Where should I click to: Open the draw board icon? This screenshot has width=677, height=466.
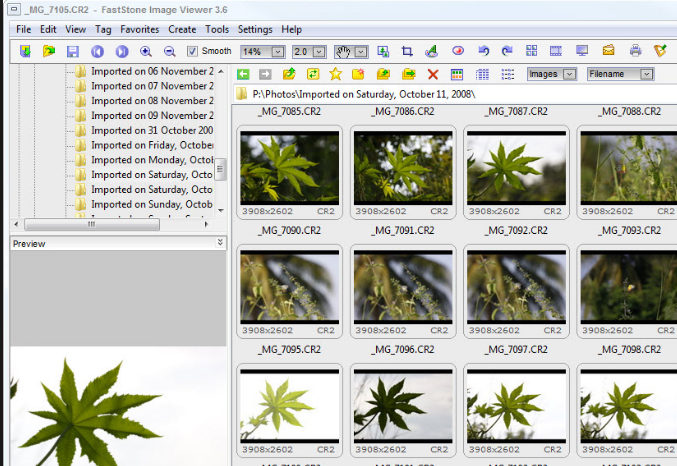[x=431, y=51]
